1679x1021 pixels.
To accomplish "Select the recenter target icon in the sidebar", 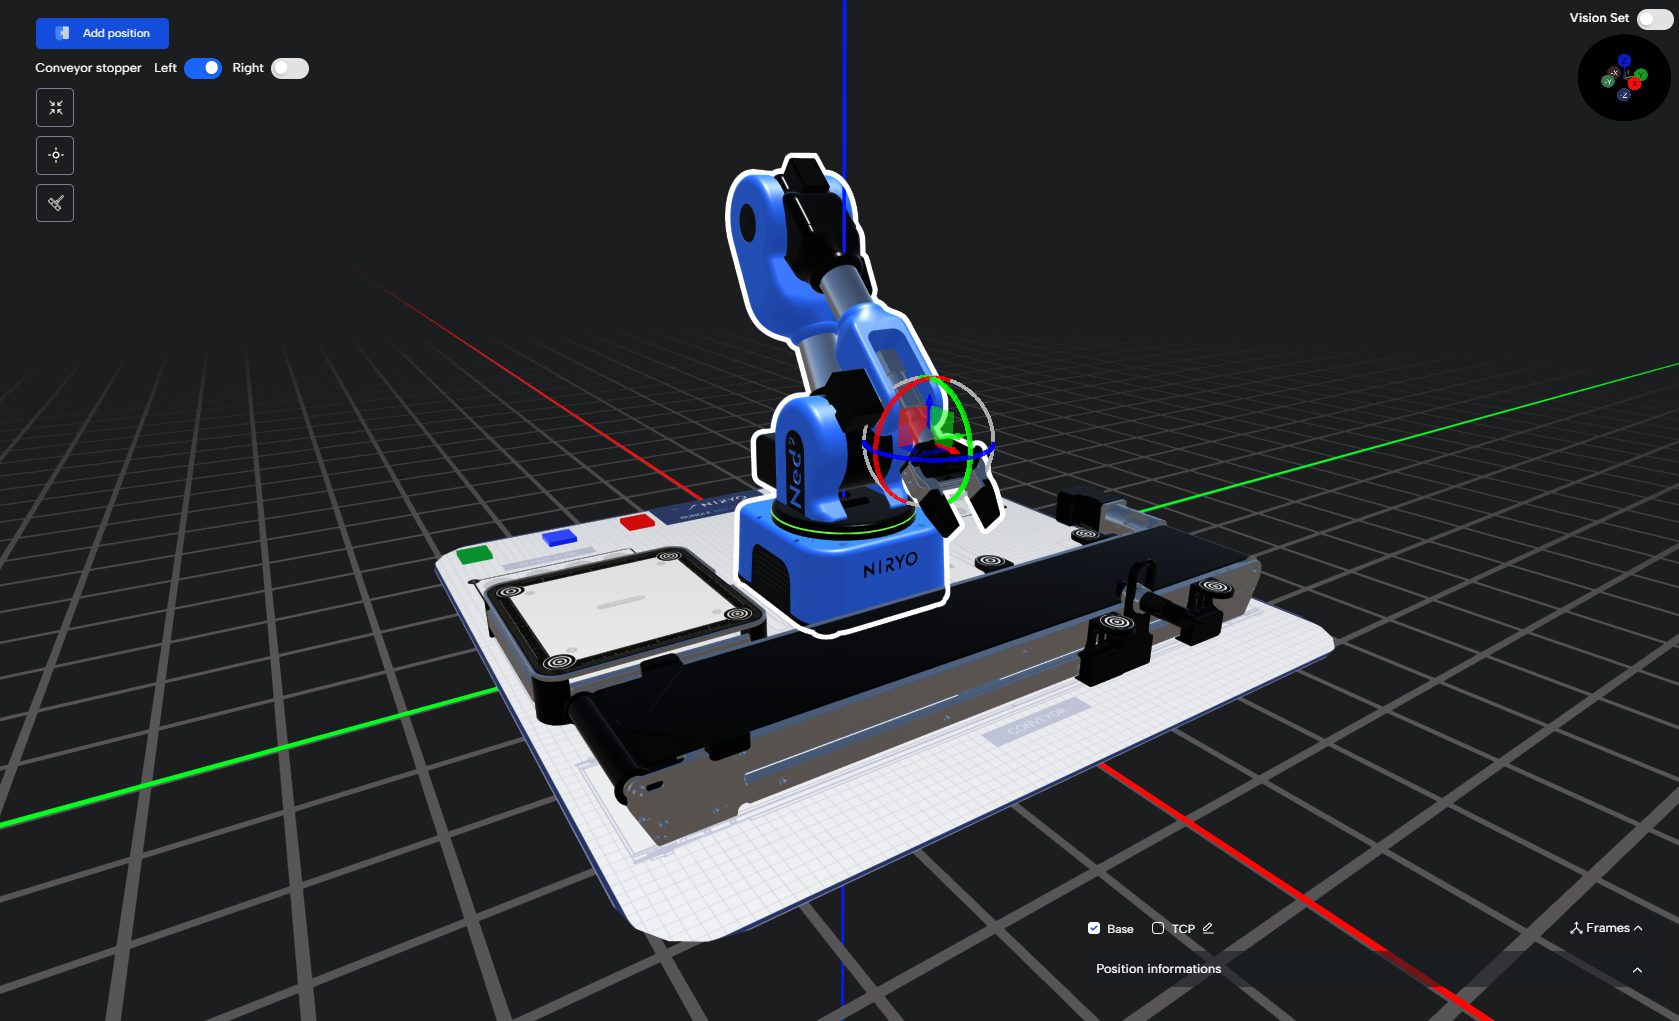I will click(x=55, y=155).
